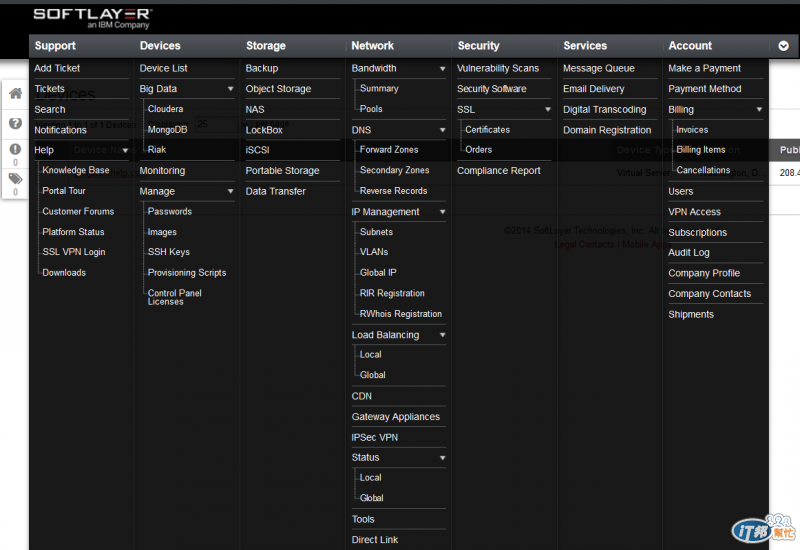Select Audit Log
Image resolution: width=800 pixels, height=550 pixels.
pyautogui.click(x=689, y=253)
